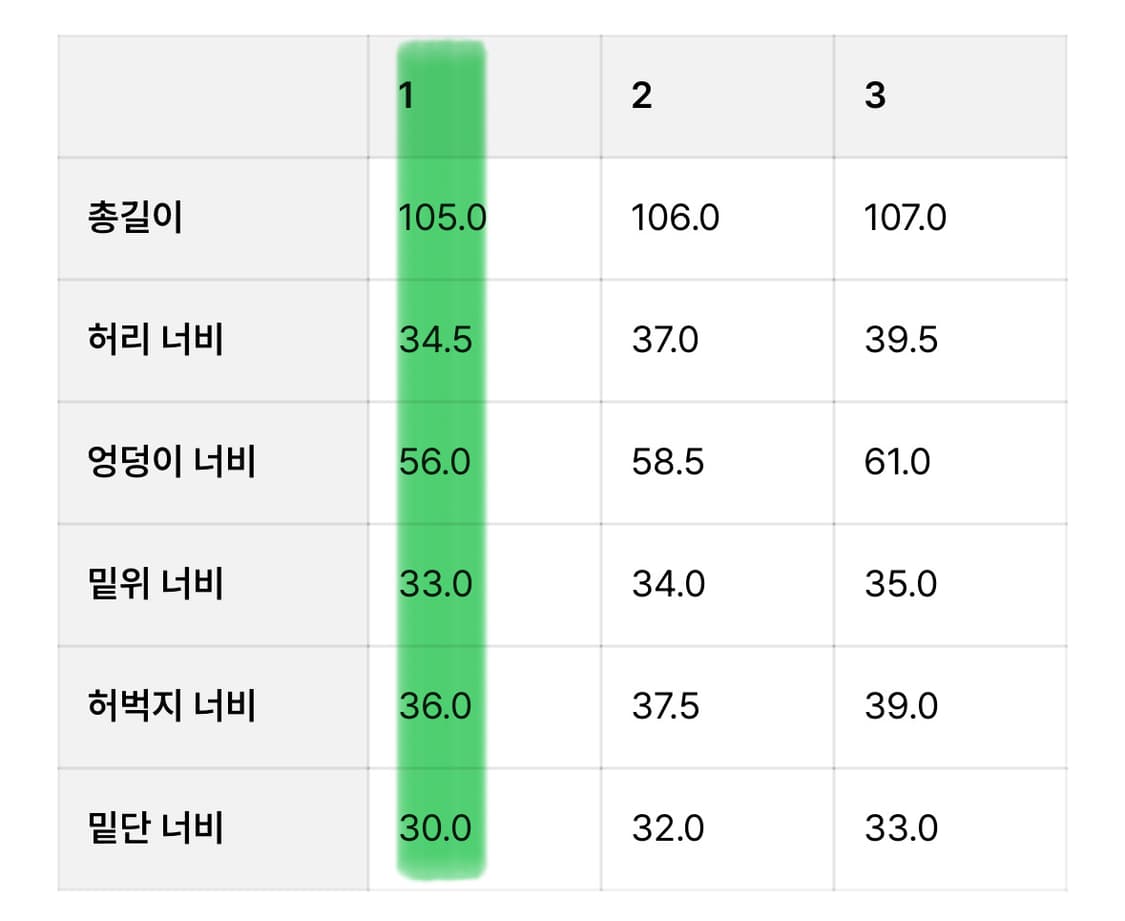The image size is (1125, 921).
Task: Click the 엉덩이 너비 row label
Action: [171, 461]
